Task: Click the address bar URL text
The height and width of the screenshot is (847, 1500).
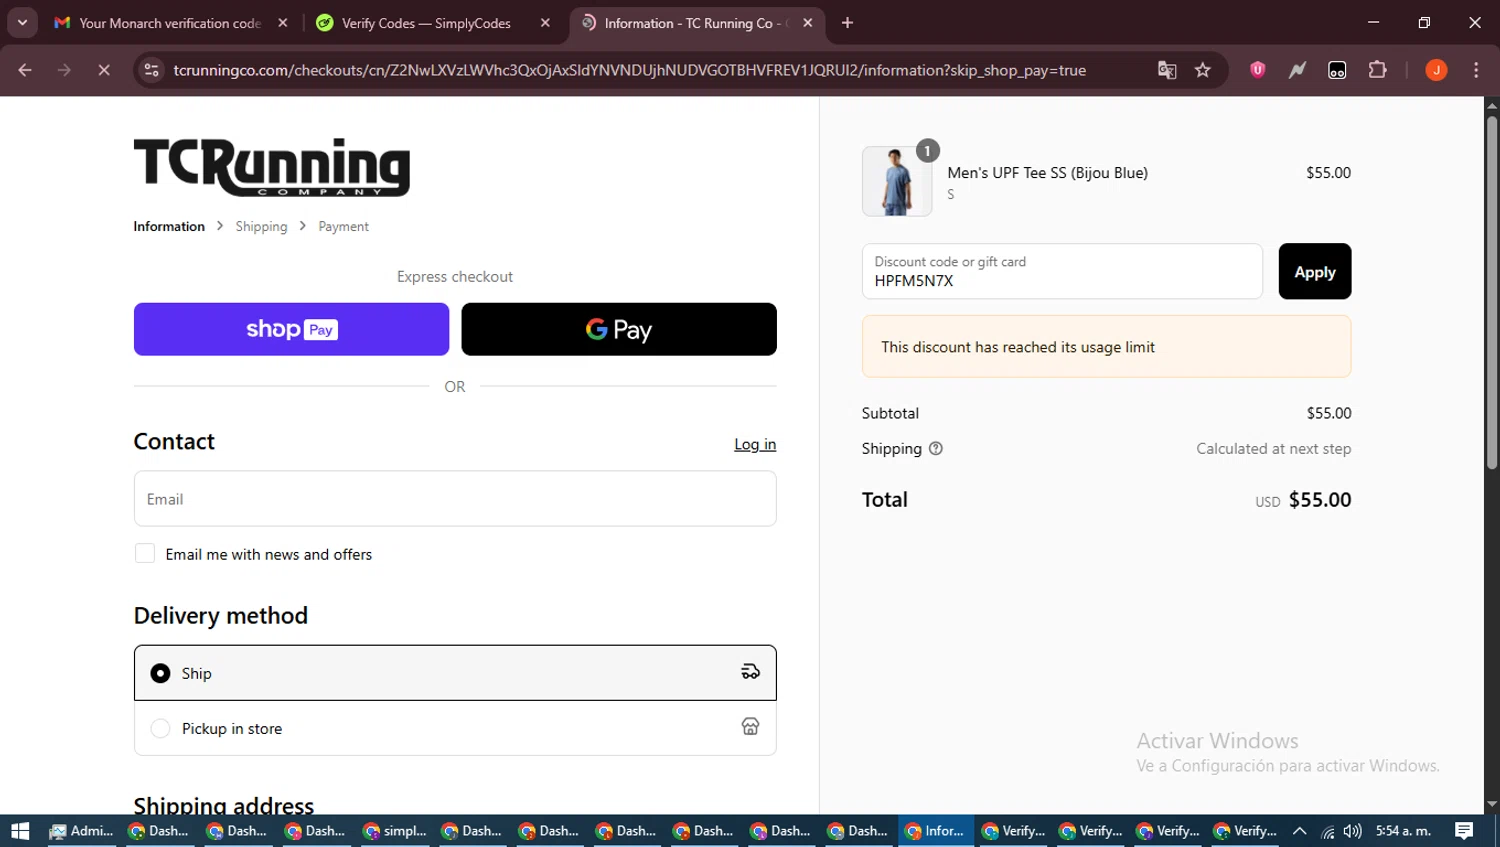Action: 630,70
